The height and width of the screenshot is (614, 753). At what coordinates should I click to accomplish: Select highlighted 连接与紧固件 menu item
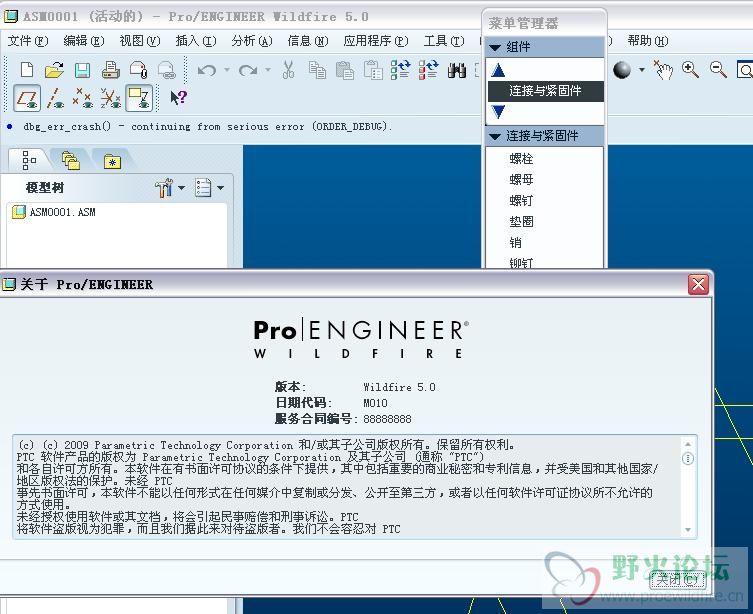coord(546,91)
